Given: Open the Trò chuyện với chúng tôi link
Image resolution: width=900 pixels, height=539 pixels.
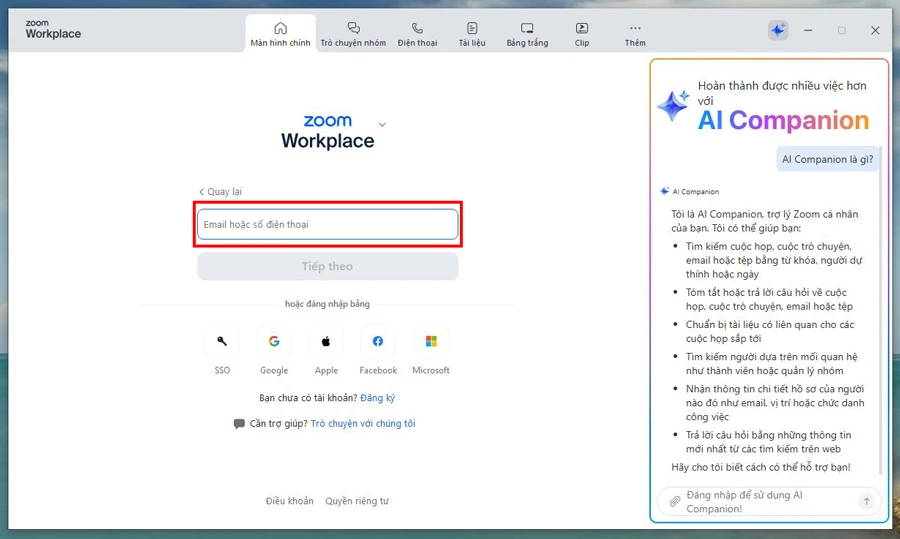Looking at the screenshot, I should [x=363, y=424].
